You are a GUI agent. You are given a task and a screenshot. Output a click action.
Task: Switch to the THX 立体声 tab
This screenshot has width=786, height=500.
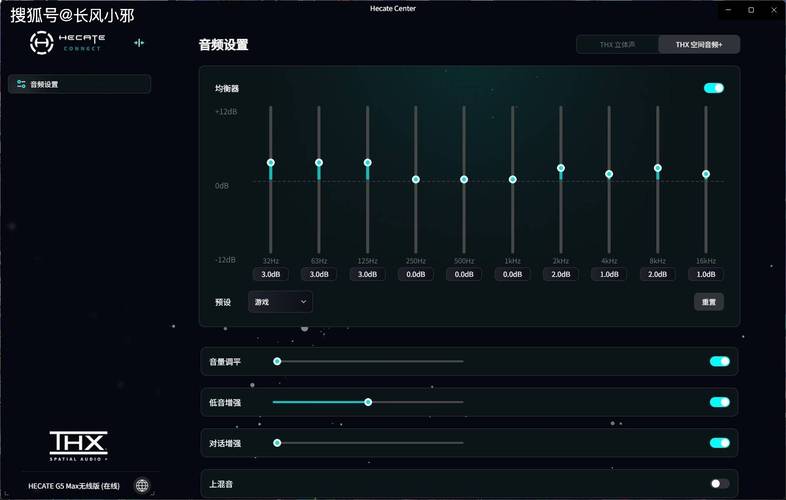(618, 45)
